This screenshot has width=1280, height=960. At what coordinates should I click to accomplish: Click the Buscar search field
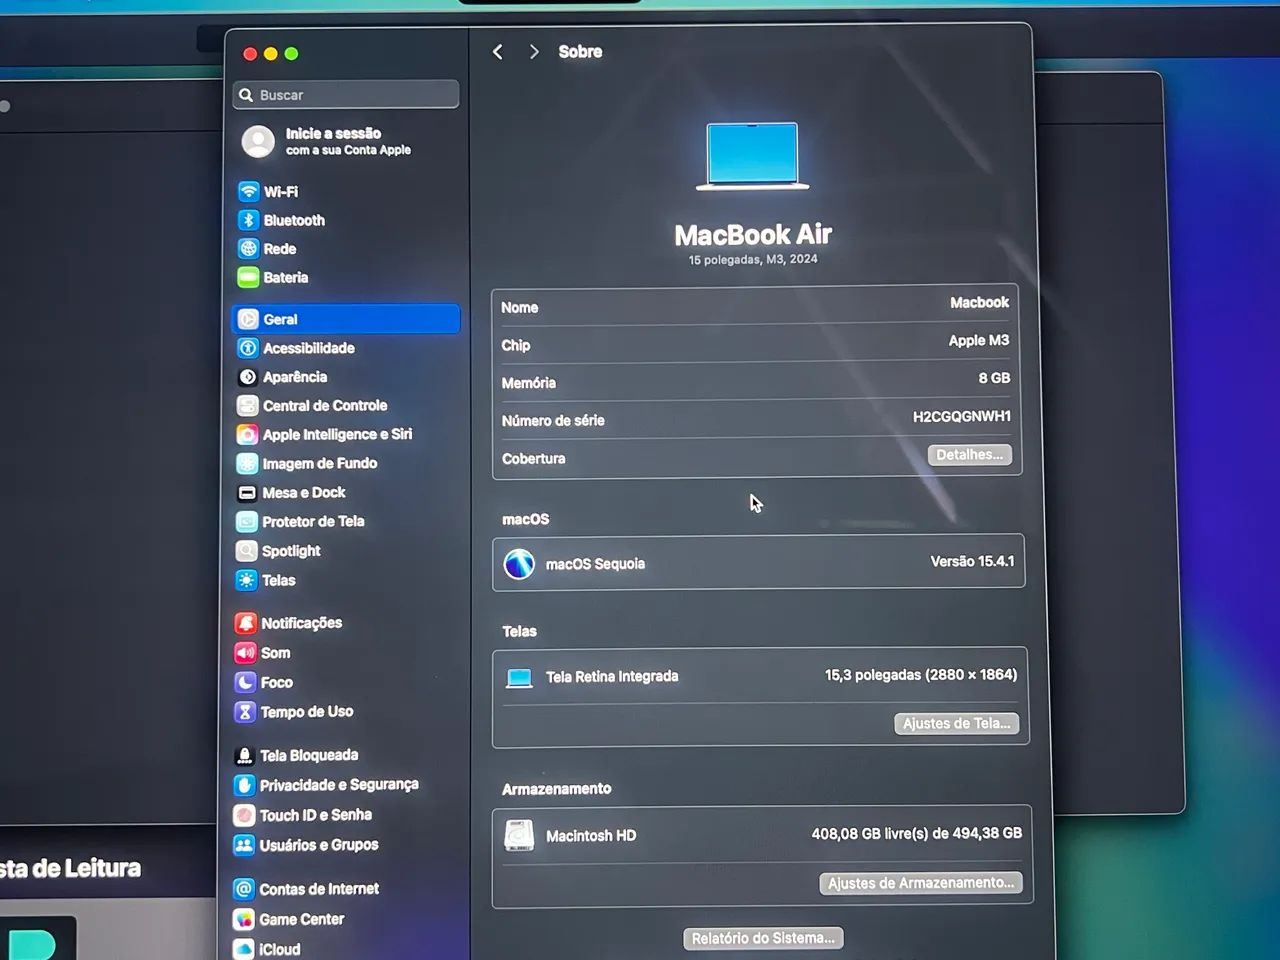(x=346, y=95)
